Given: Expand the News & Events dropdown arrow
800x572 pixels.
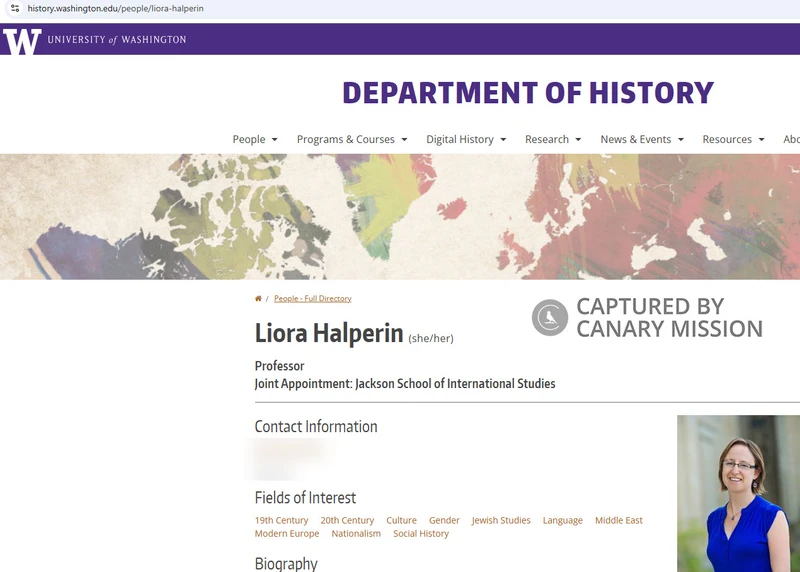Looking at the screenshot, I should click(x=681, y=140).
